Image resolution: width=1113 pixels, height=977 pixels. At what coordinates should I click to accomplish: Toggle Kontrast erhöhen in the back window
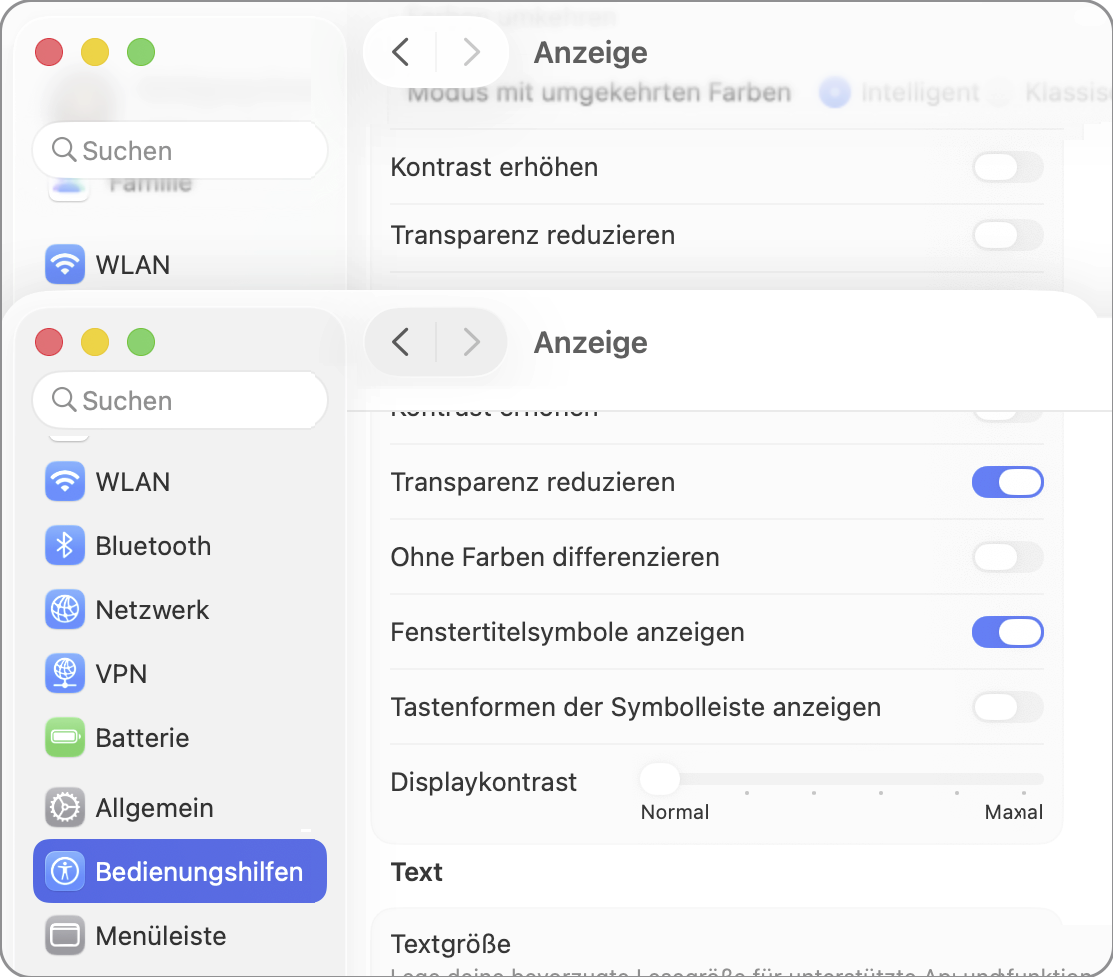point(1007,167)
